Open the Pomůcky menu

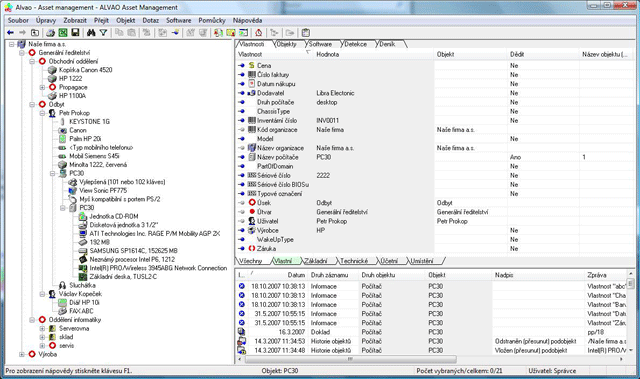point(212,20)
